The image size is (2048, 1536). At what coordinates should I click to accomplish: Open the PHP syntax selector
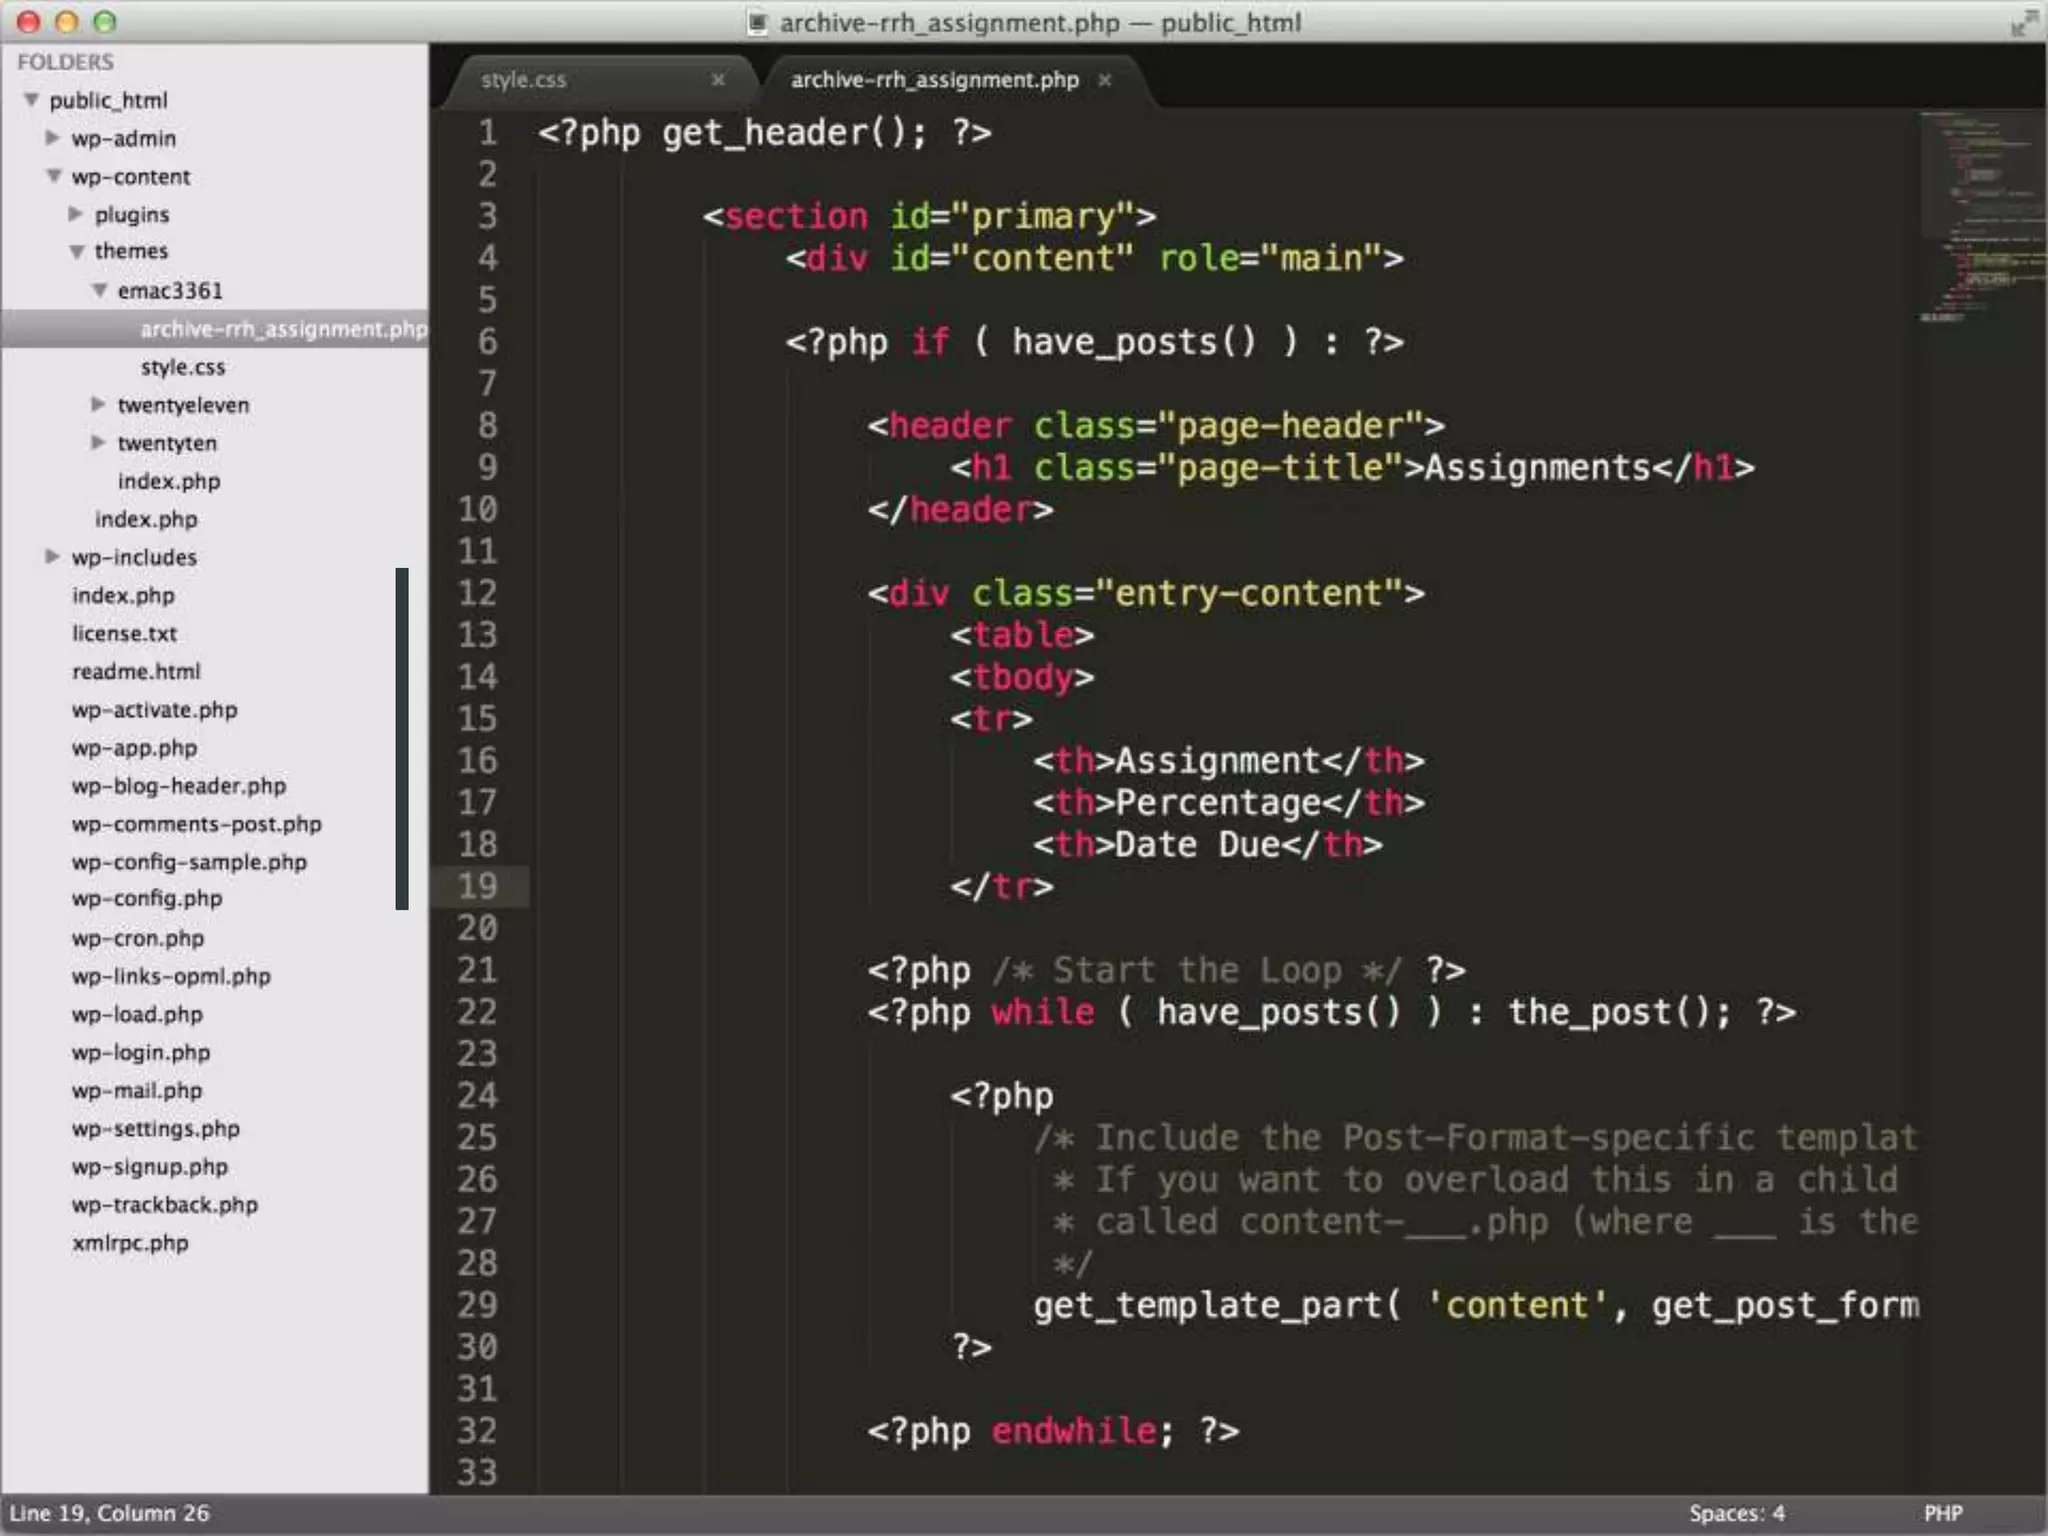(x=1942, y=1513)
